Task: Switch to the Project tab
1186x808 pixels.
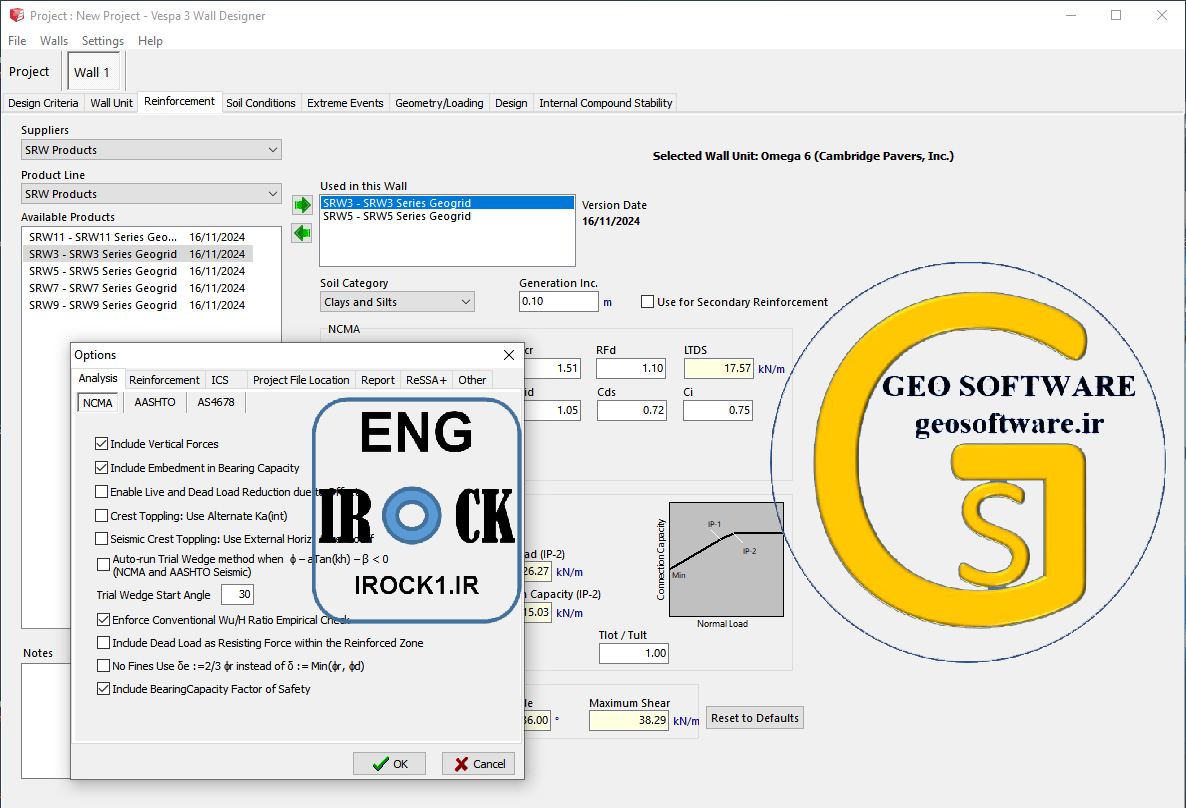Action: coord(29,72)
